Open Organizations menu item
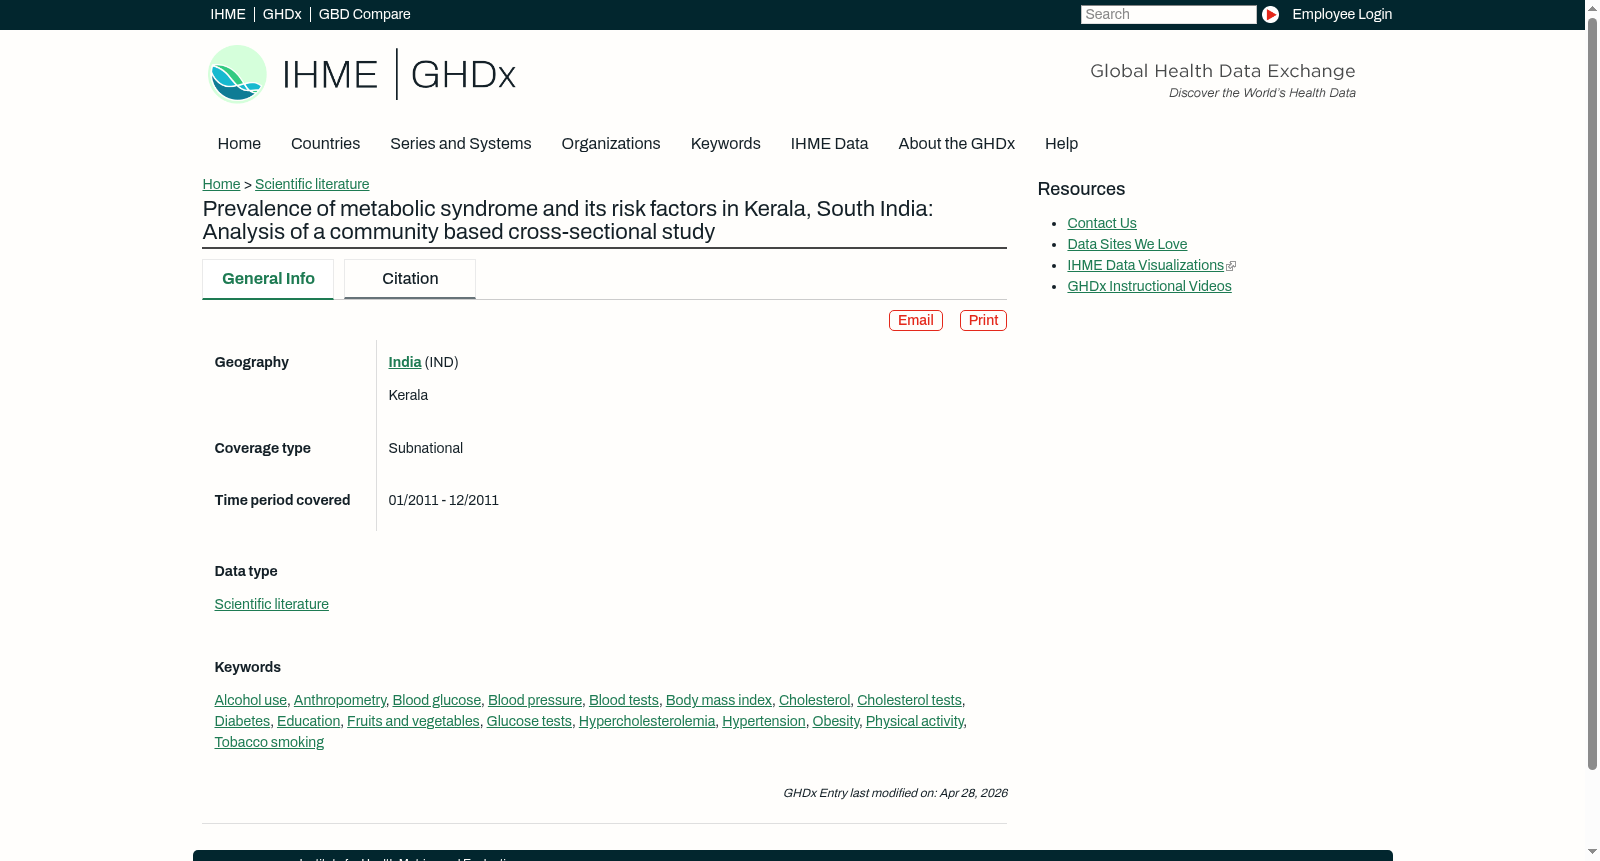 click(611, 144)
